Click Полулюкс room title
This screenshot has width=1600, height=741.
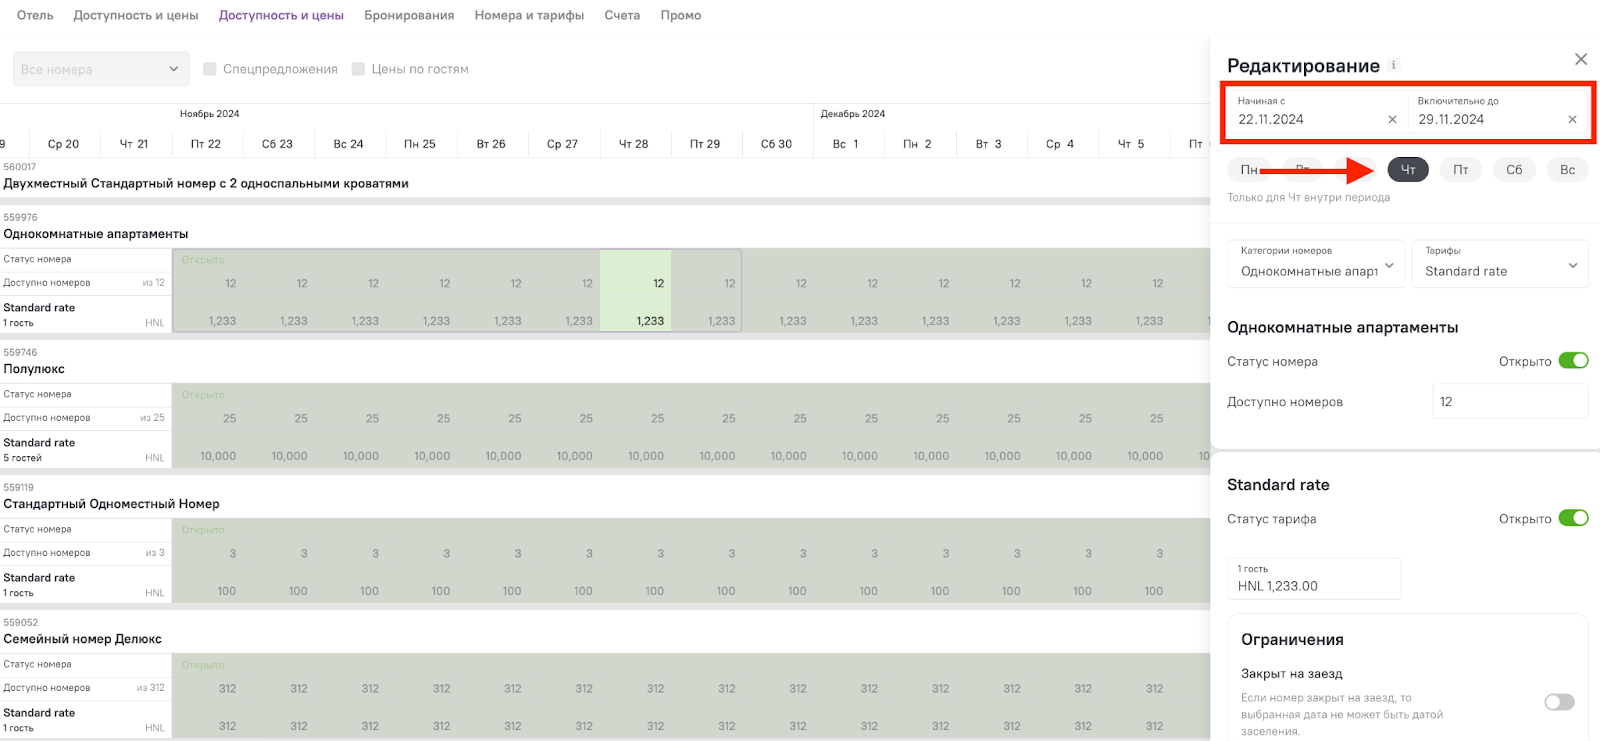pos(34,369)
